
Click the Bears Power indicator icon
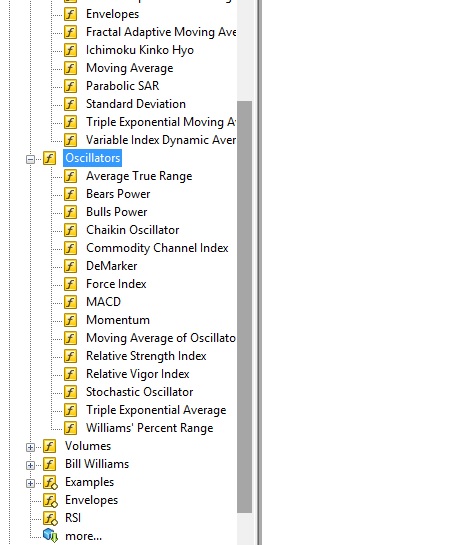pyautogui.click(x=71, y=194)
